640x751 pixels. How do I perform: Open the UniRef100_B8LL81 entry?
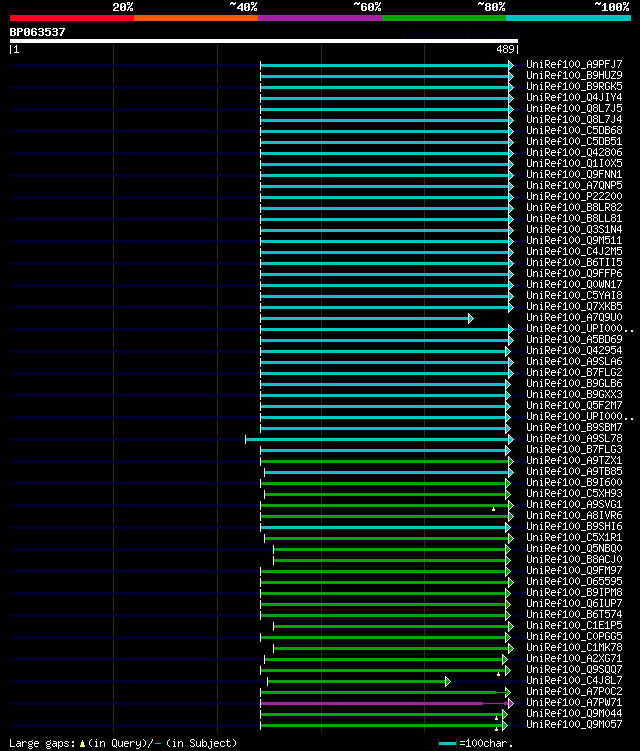click(x=574, y=218)
